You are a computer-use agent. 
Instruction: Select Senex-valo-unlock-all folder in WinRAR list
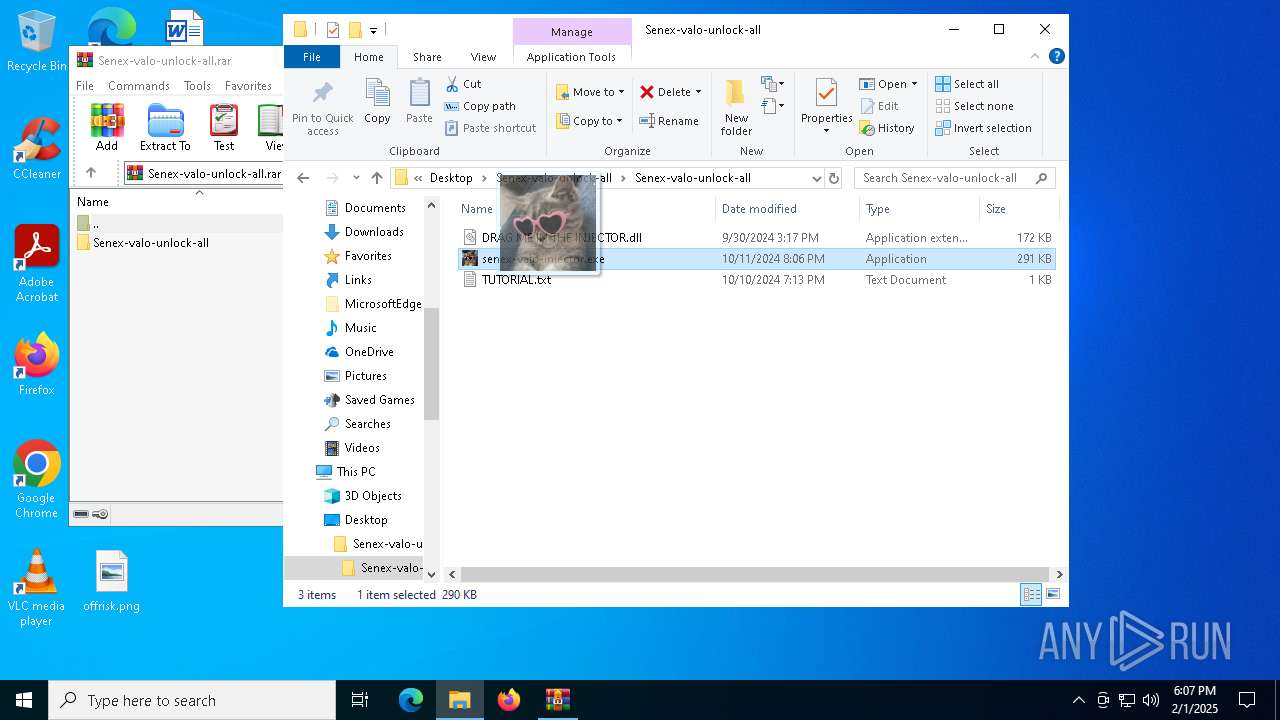(151, 243)
